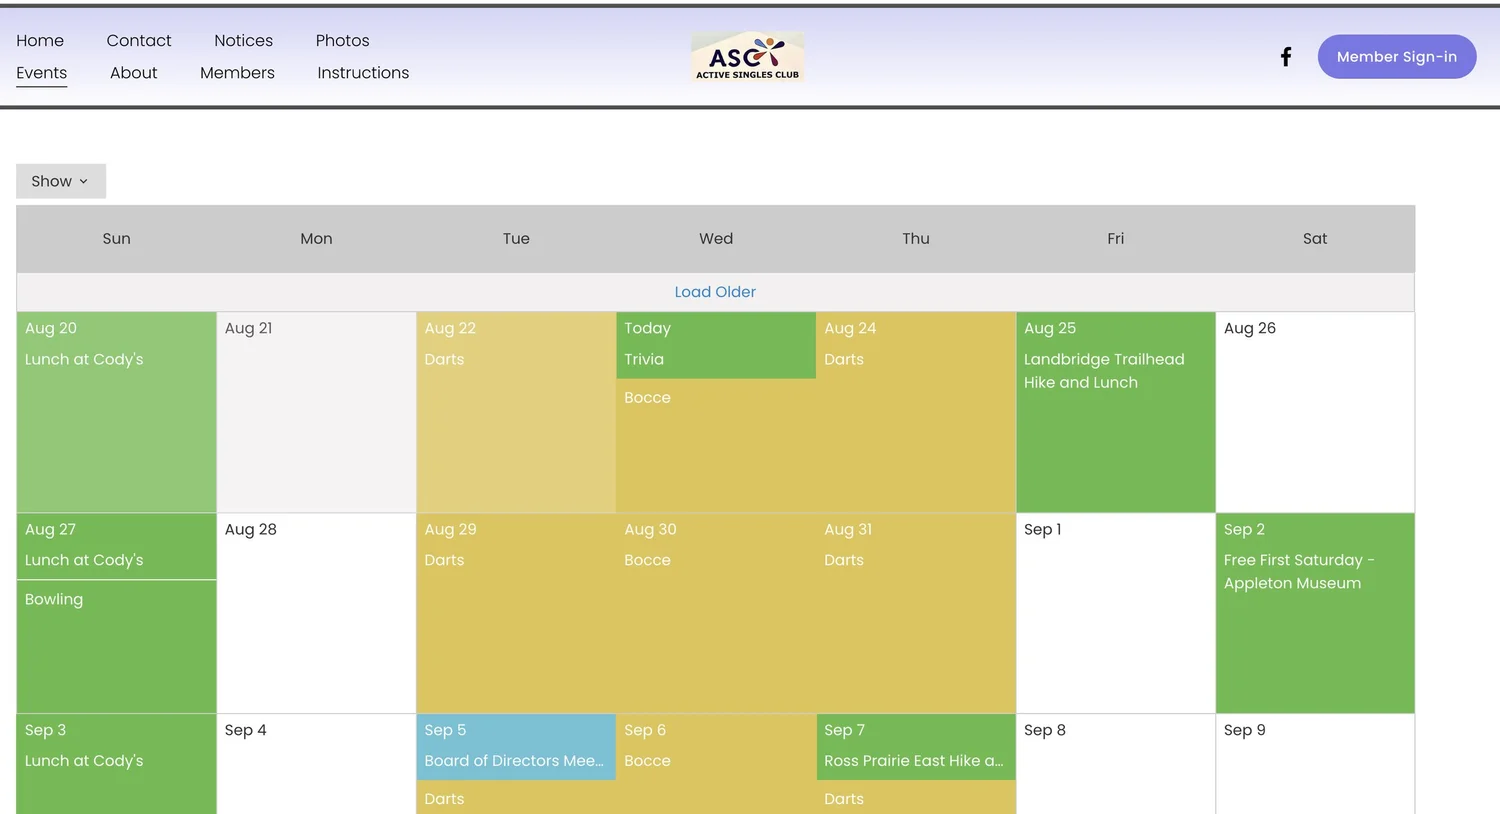Click the Fri column header

coord(1115,238)
